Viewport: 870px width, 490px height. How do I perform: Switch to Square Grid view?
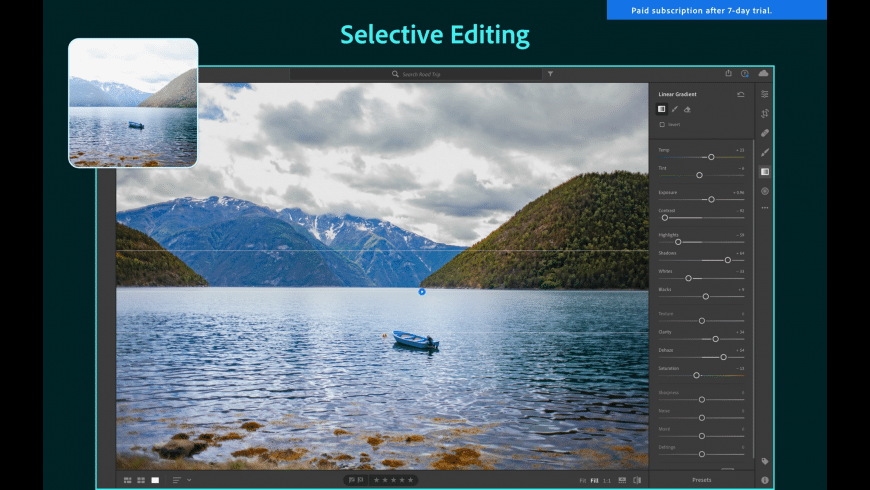[x=141, y=480]
